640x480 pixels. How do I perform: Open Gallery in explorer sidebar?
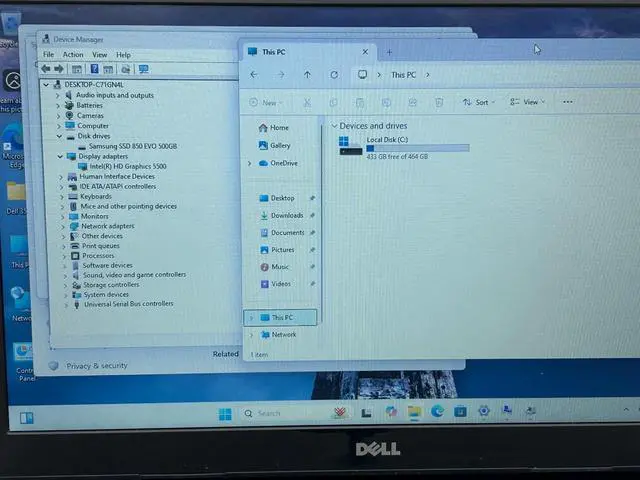coord(274,145)
